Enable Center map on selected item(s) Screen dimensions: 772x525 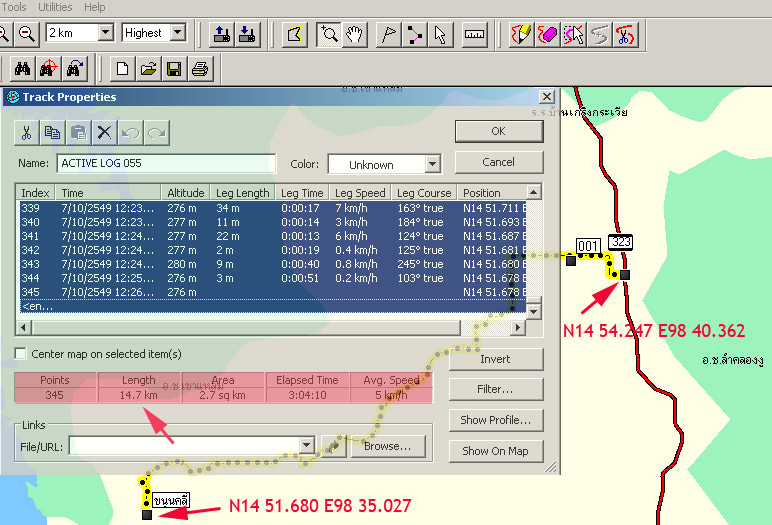pyautogui.click(x=22, y=354)
